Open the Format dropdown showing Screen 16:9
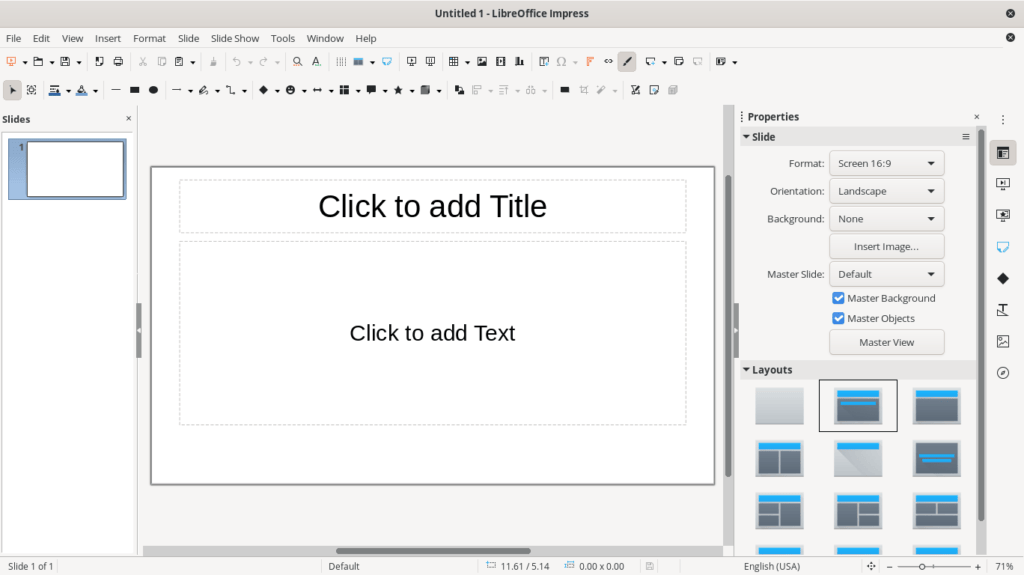1024x575 pixels. point(886,163)
